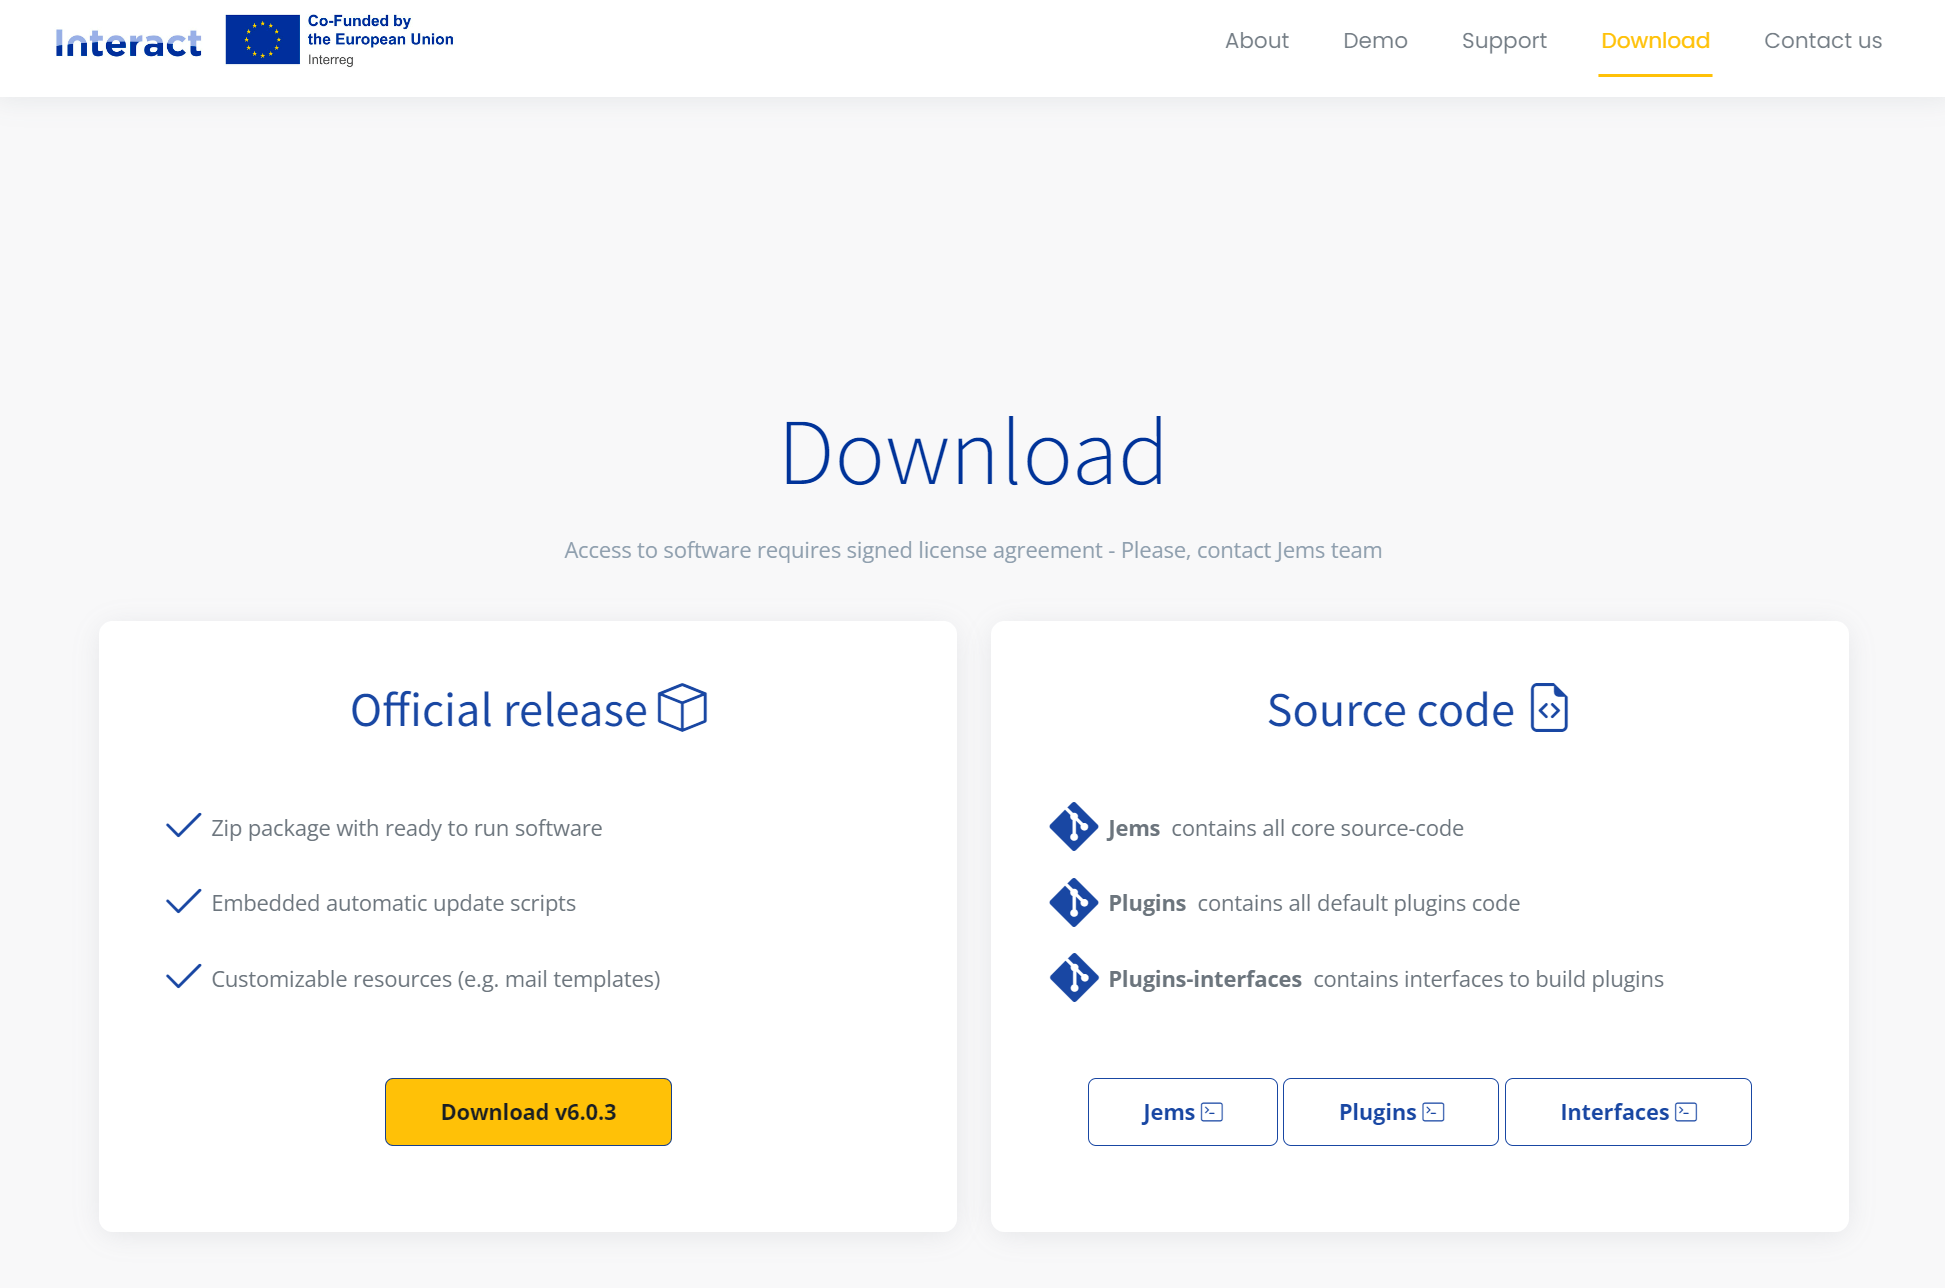1945x1288 pixels.
Task: Click the bold Plugins label in list
Action: (1147, 903)
